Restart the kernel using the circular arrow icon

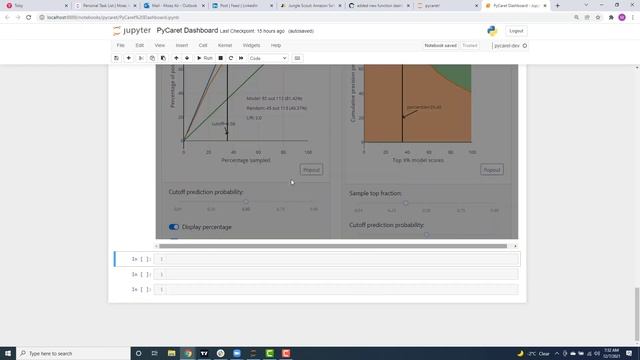coord(231,58)
